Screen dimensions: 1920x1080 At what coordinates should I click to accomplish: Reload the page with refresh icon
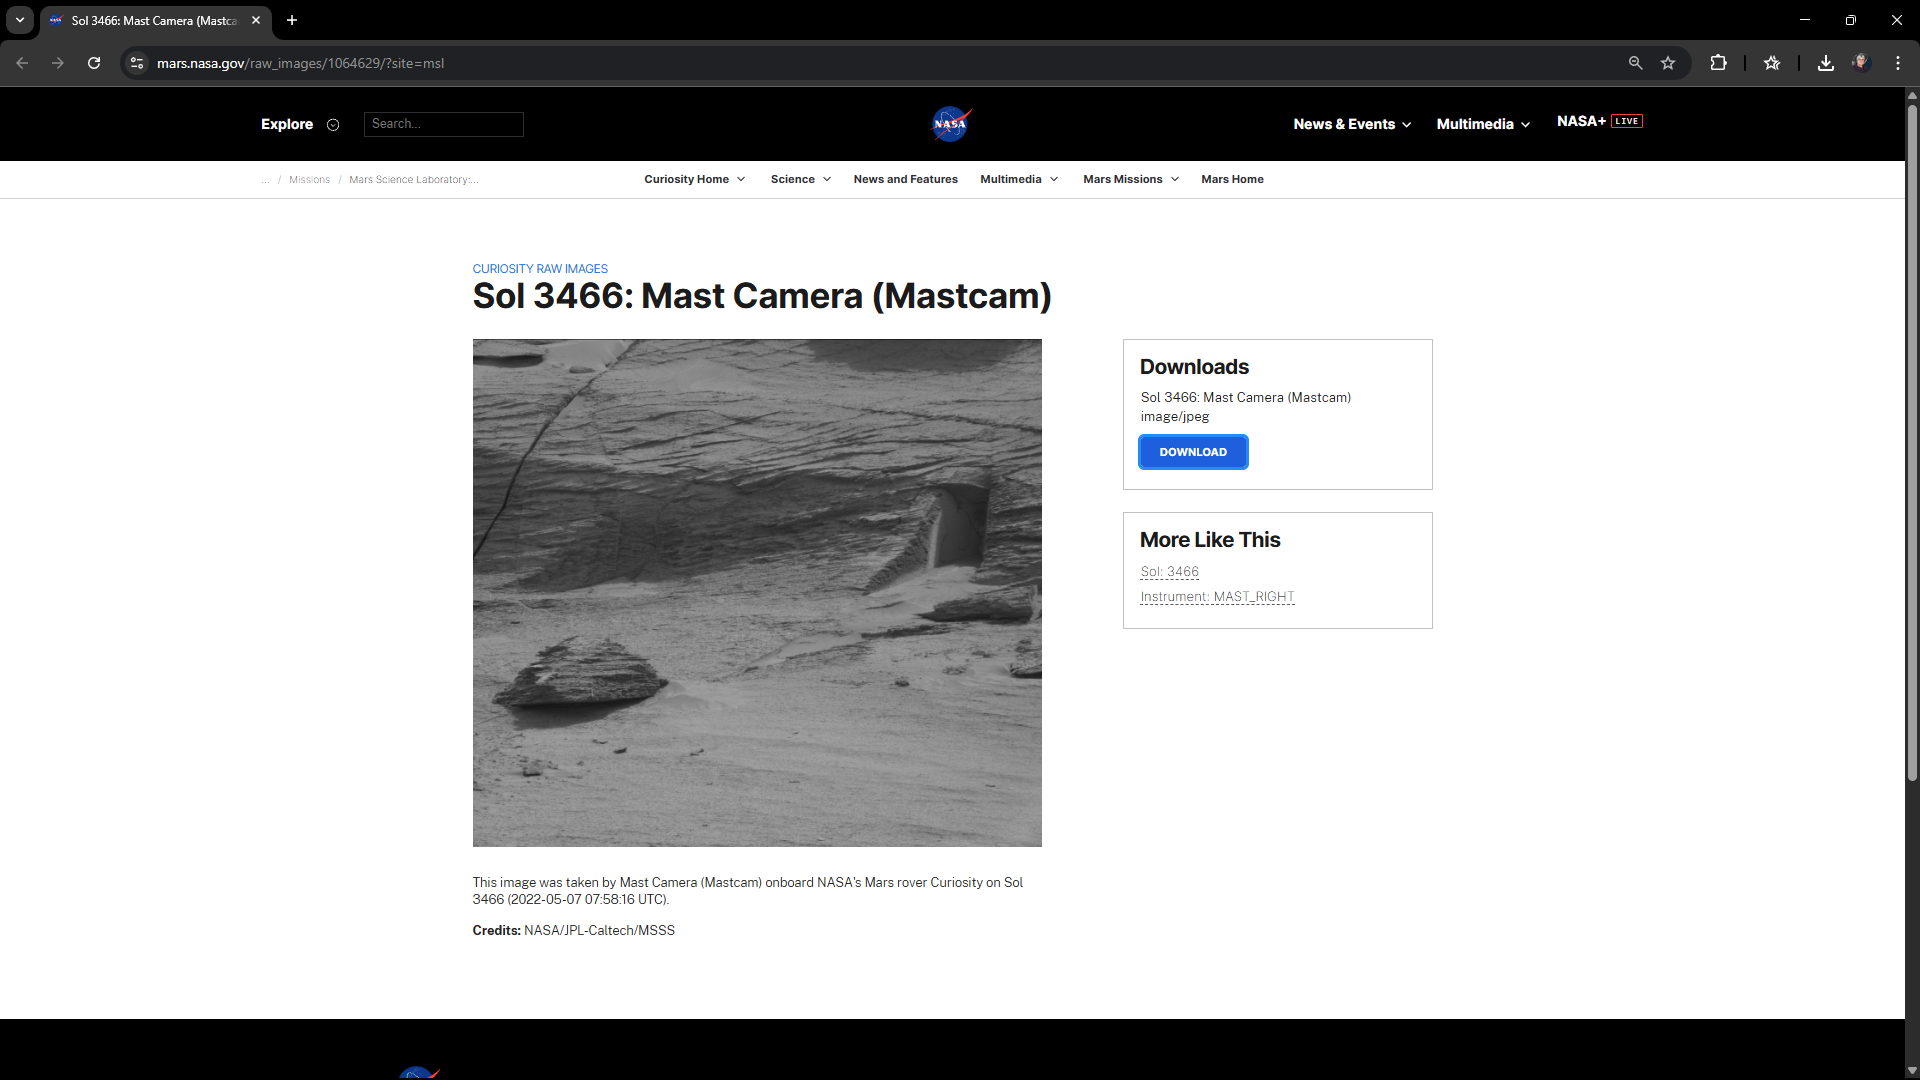94,63
